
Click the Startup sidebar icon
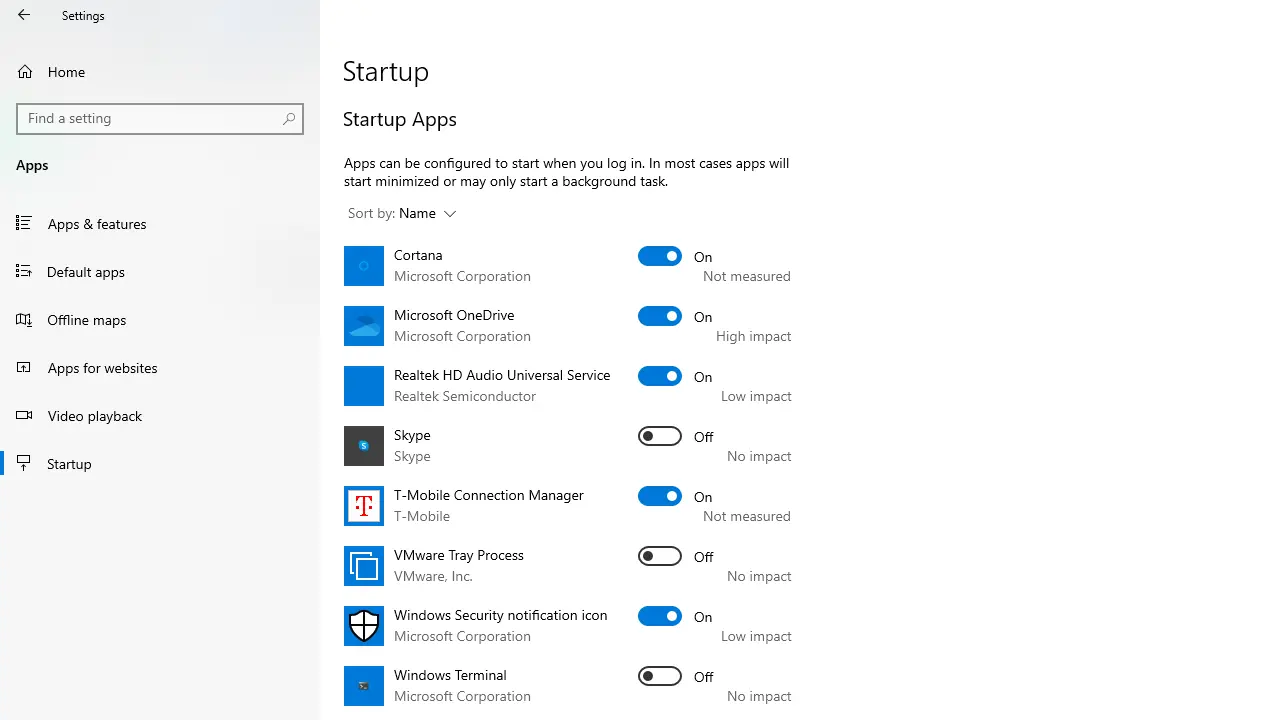(25, 463)
